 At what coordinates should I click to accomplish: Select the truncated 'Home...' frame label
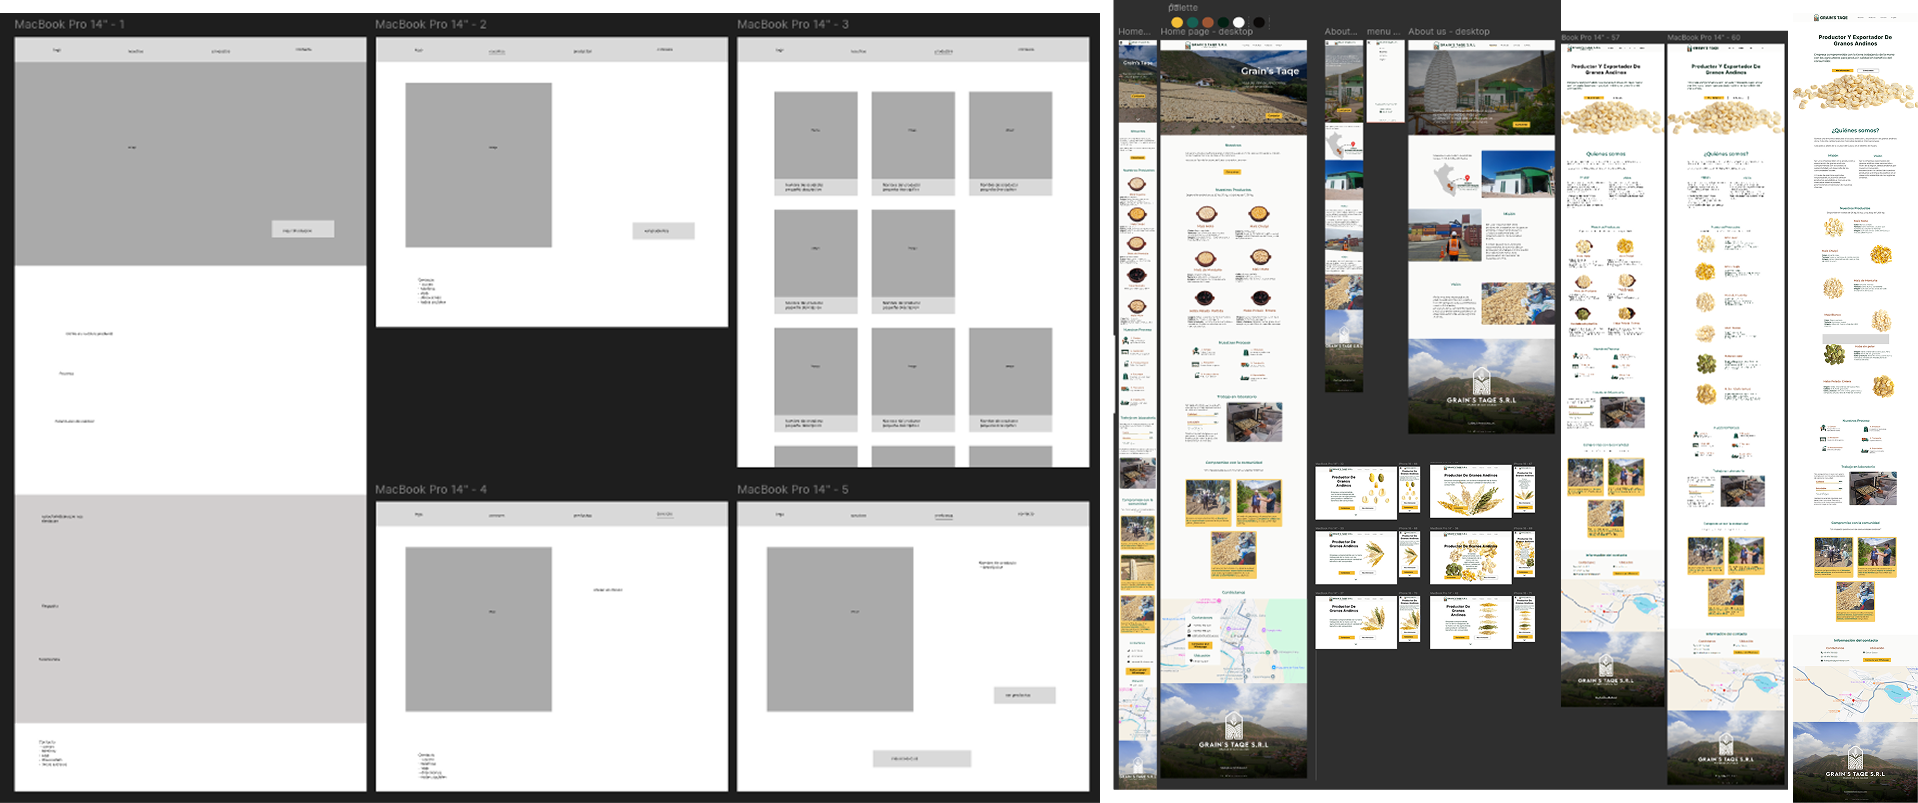(x=1135, y=32)
